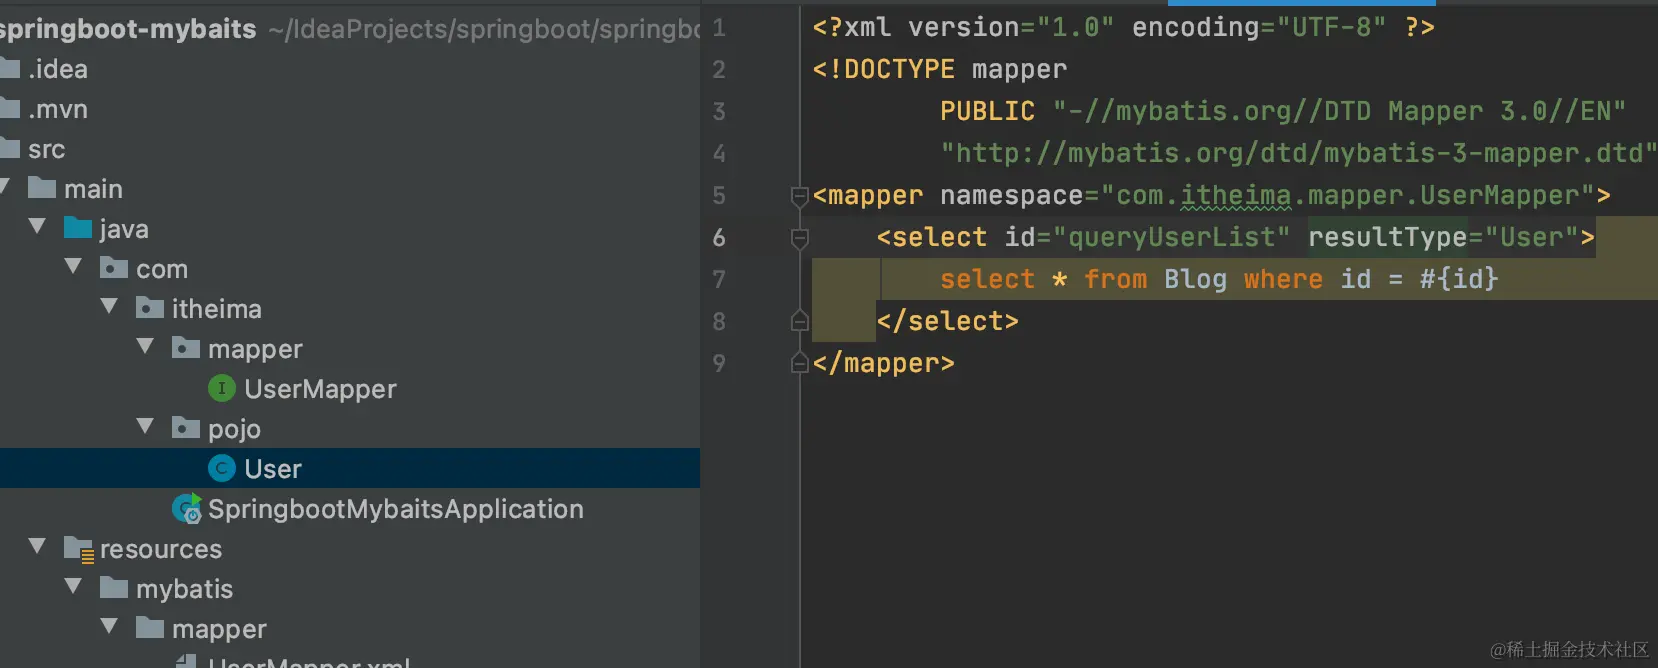
Task: Click the fold marker beside the select opening tag
Action: tap(799, 238)
